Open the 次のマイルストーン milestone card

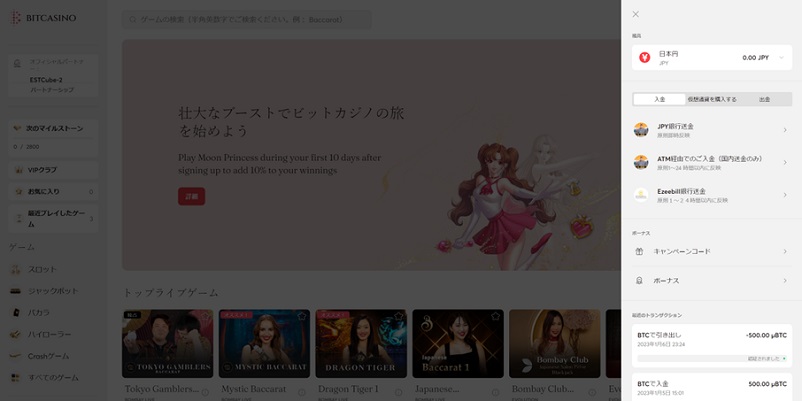(x=53, y=138)
